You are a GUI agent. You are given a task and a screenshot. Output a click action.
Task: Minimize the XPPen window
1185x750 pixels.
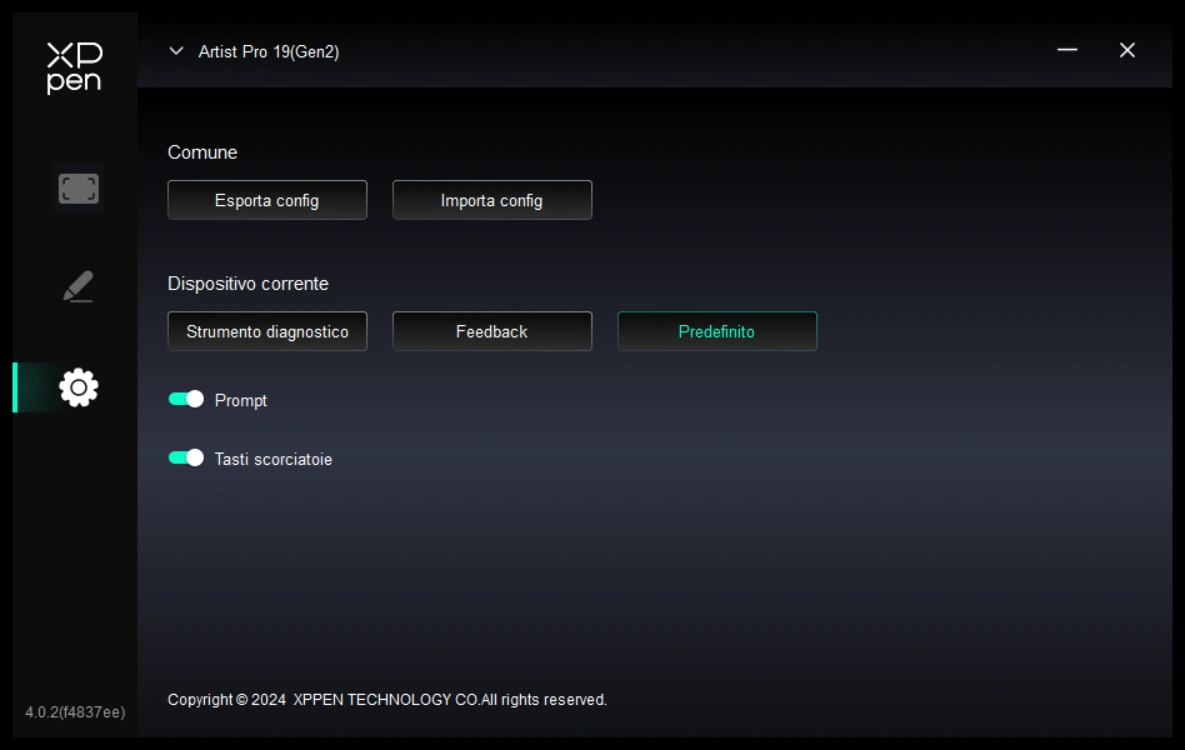tap(1067, 50)
